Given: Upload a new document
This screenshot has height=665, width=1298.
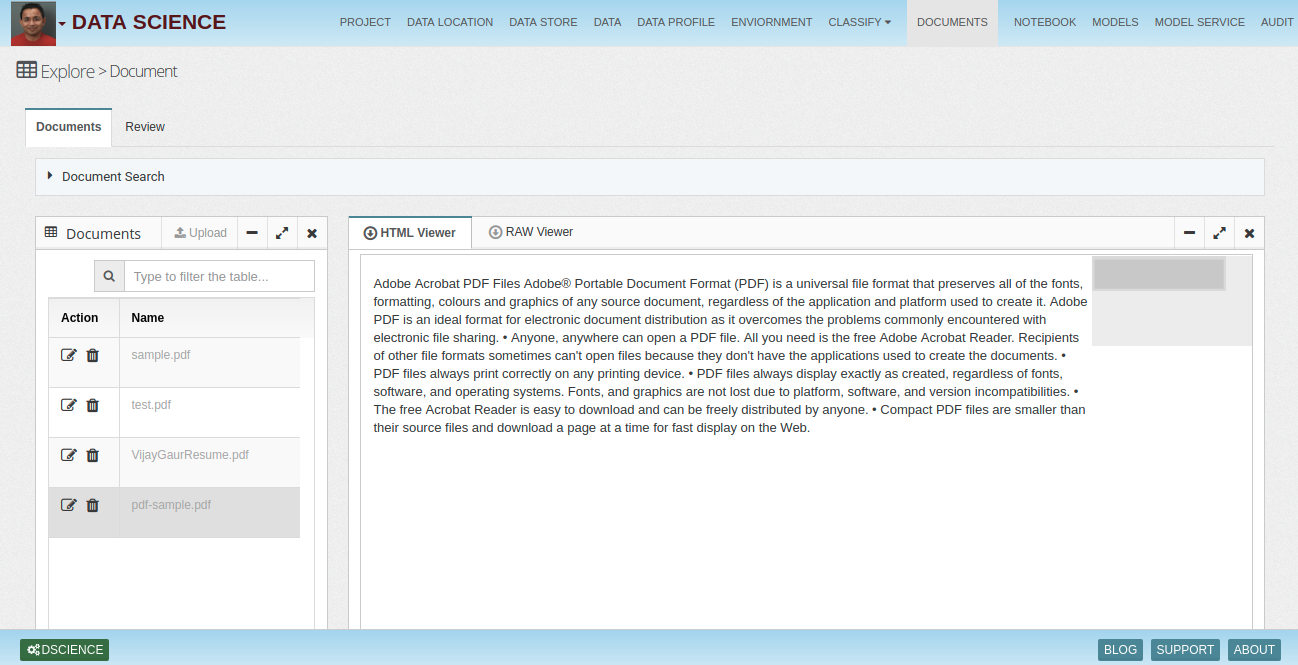Looking at the screenshot, I should click(x=200, y=233).
